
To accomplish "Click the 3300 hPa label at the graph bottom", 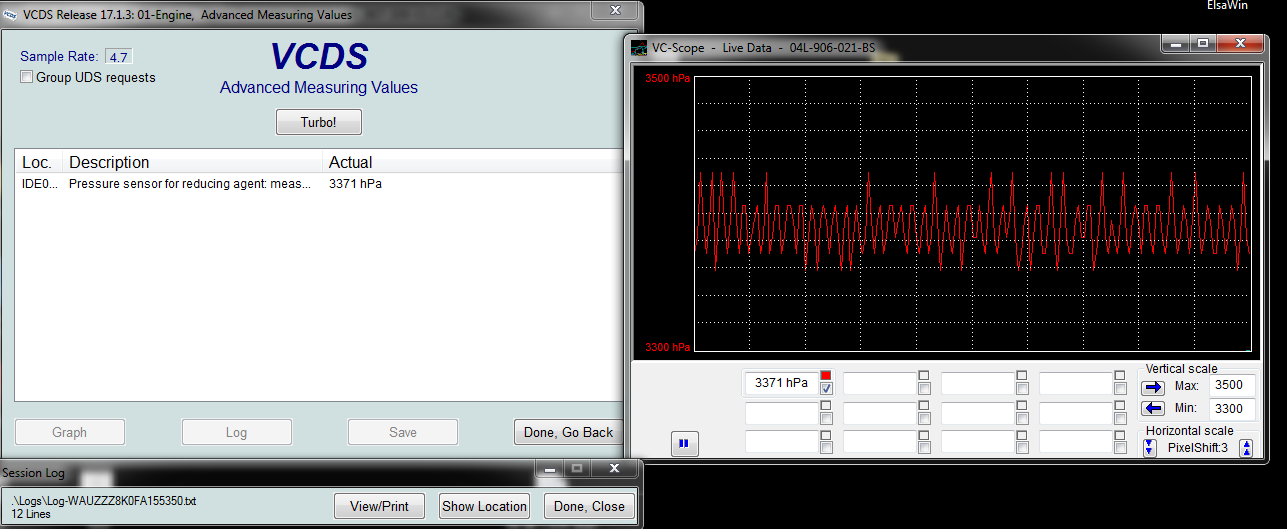I will pyautogui.click(x=667, y=347).
